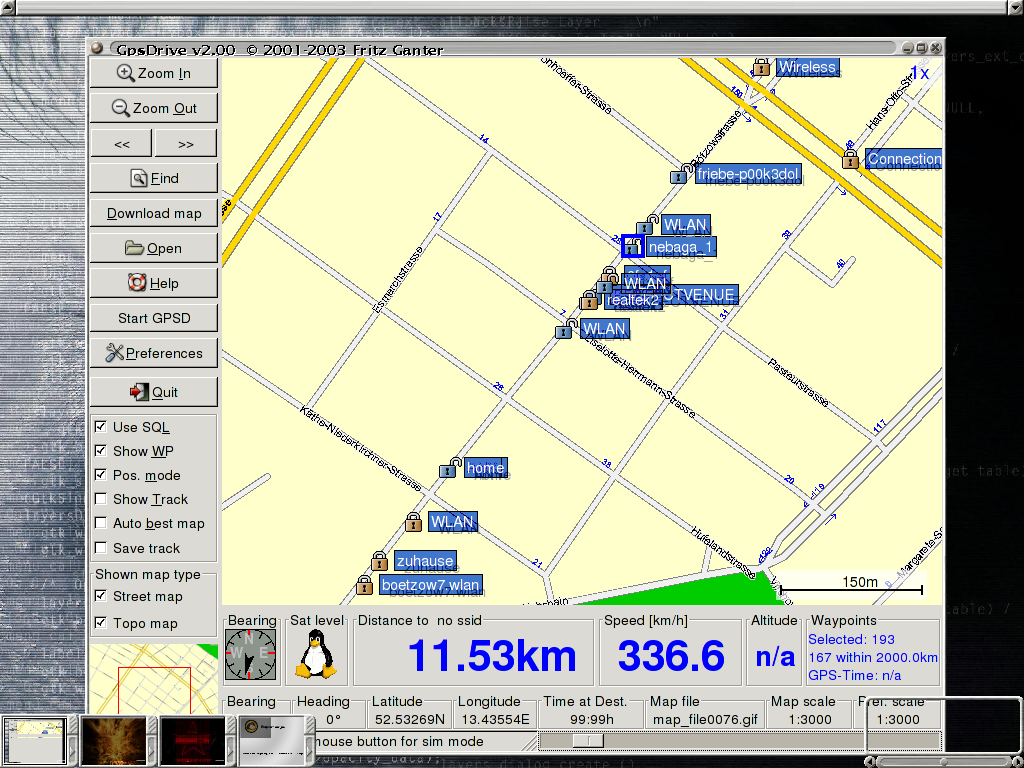Image resolution: width=1024 pixels, height=768 pixels.
Task: Switch to the grey fourth desktop thumbnail in the pager
Action: [271, 740]
